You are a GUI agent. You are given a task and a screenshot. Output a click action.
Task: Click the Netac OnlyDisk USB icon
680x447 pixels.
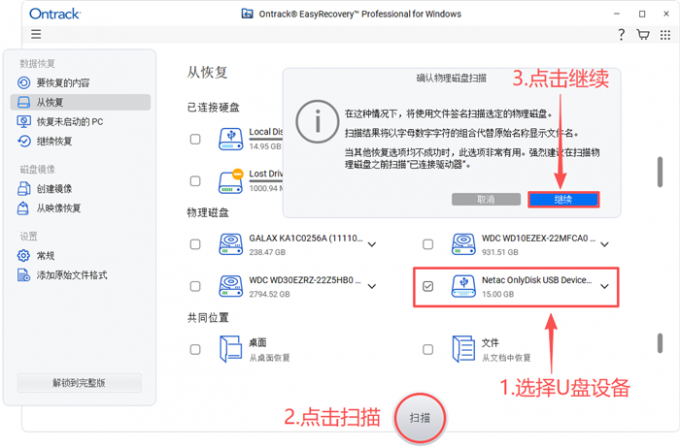[x=464, y=286]
